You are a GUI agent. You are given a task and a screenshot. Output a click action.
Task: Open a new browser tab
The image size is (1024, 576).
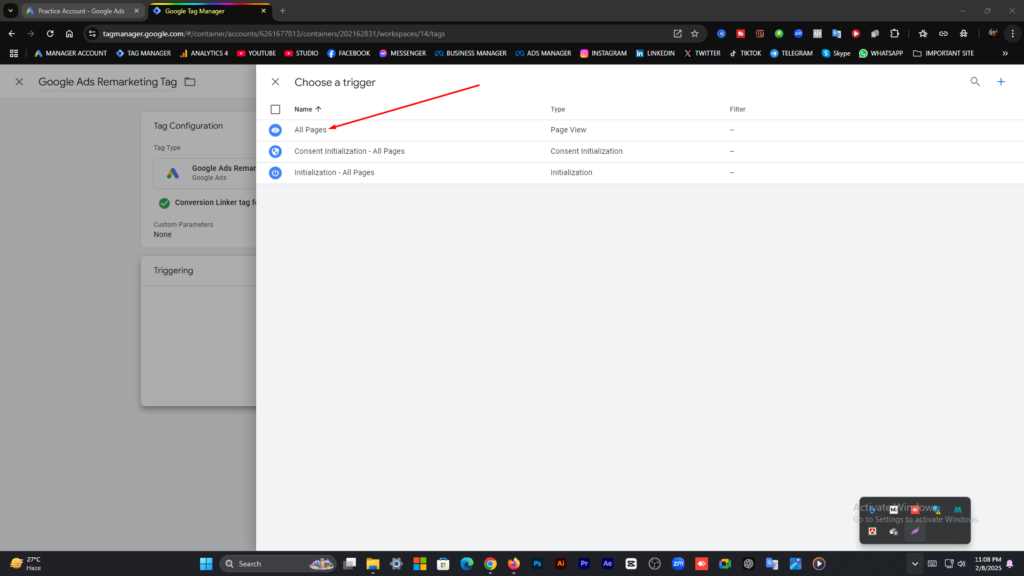click(x=283, y=11)
